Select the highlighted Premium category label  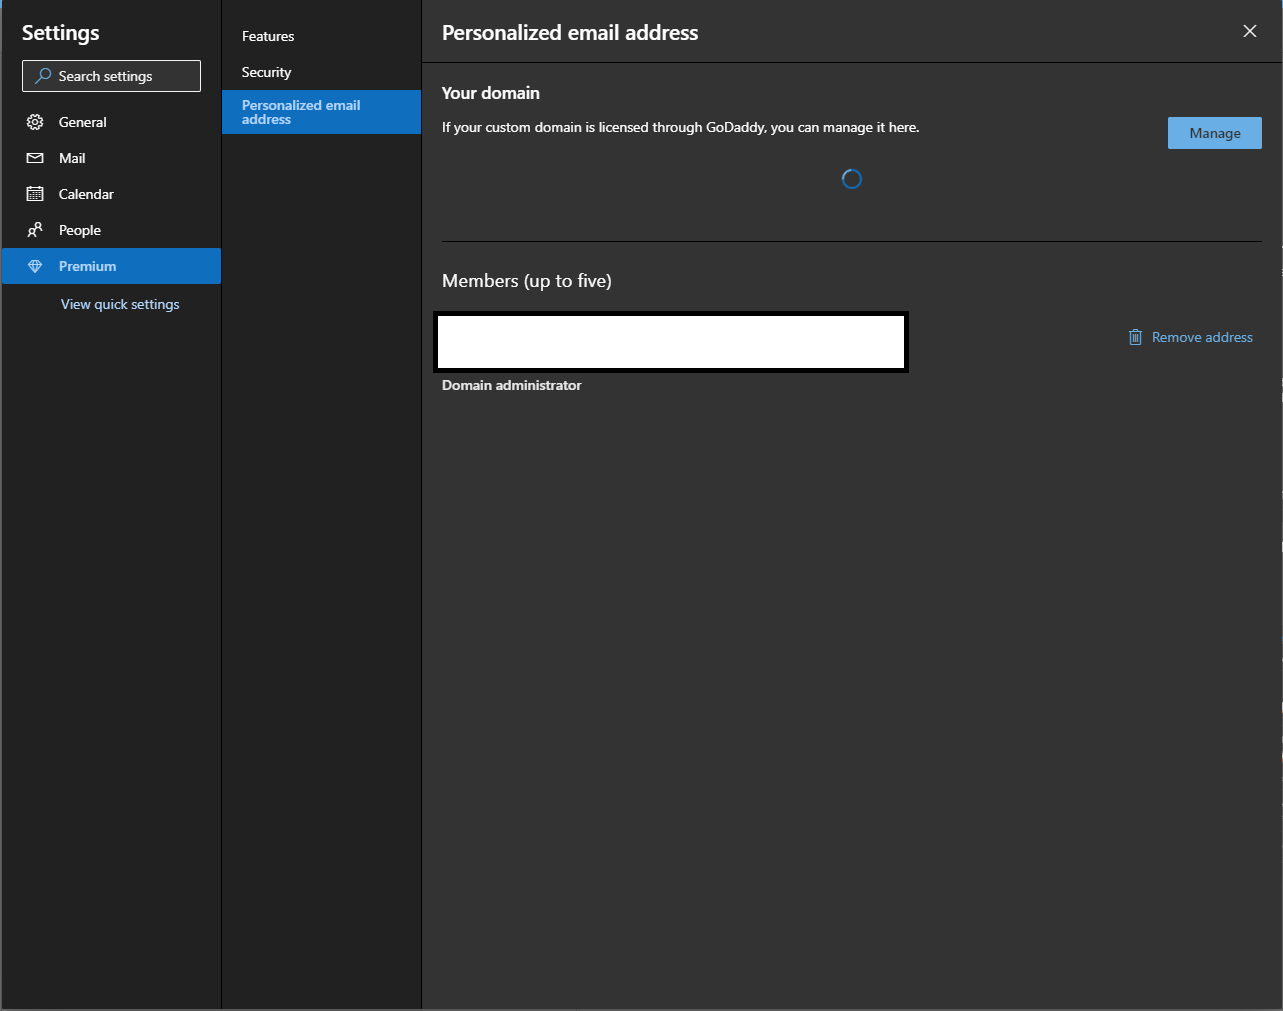coord(87,266)
